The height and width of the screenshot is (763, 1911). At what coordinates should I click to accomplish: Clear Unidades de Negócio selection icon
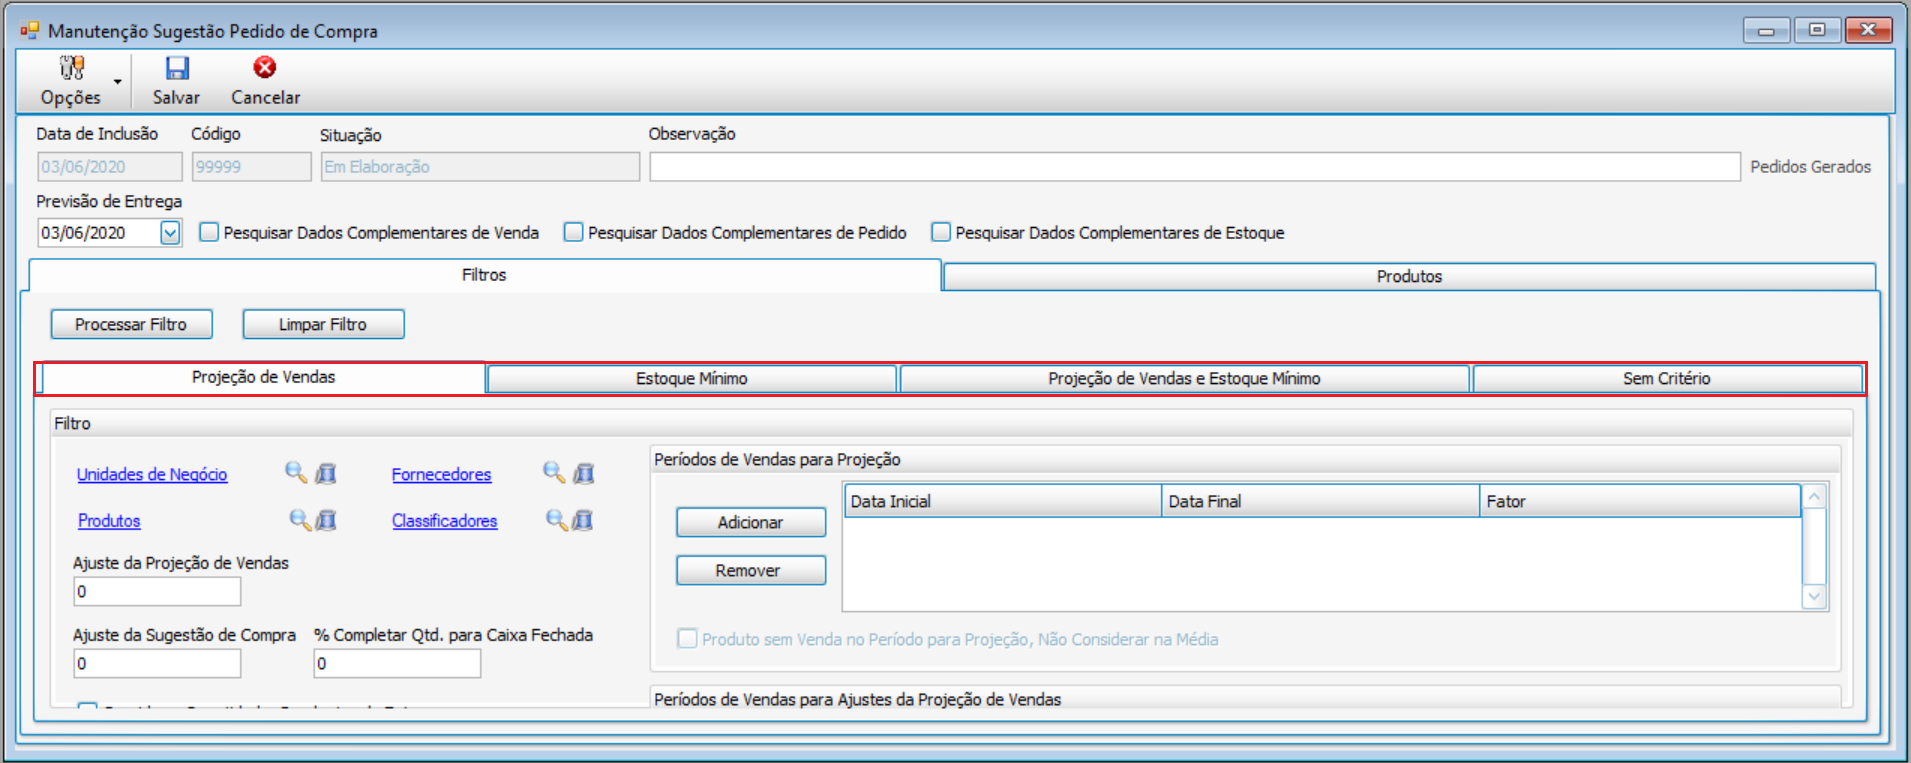tap(326, 473)
